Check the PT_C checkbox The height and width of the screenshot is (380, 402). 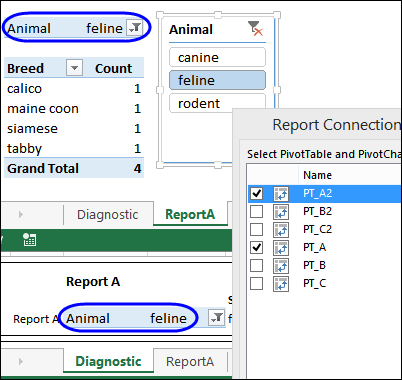click(256, 284)
